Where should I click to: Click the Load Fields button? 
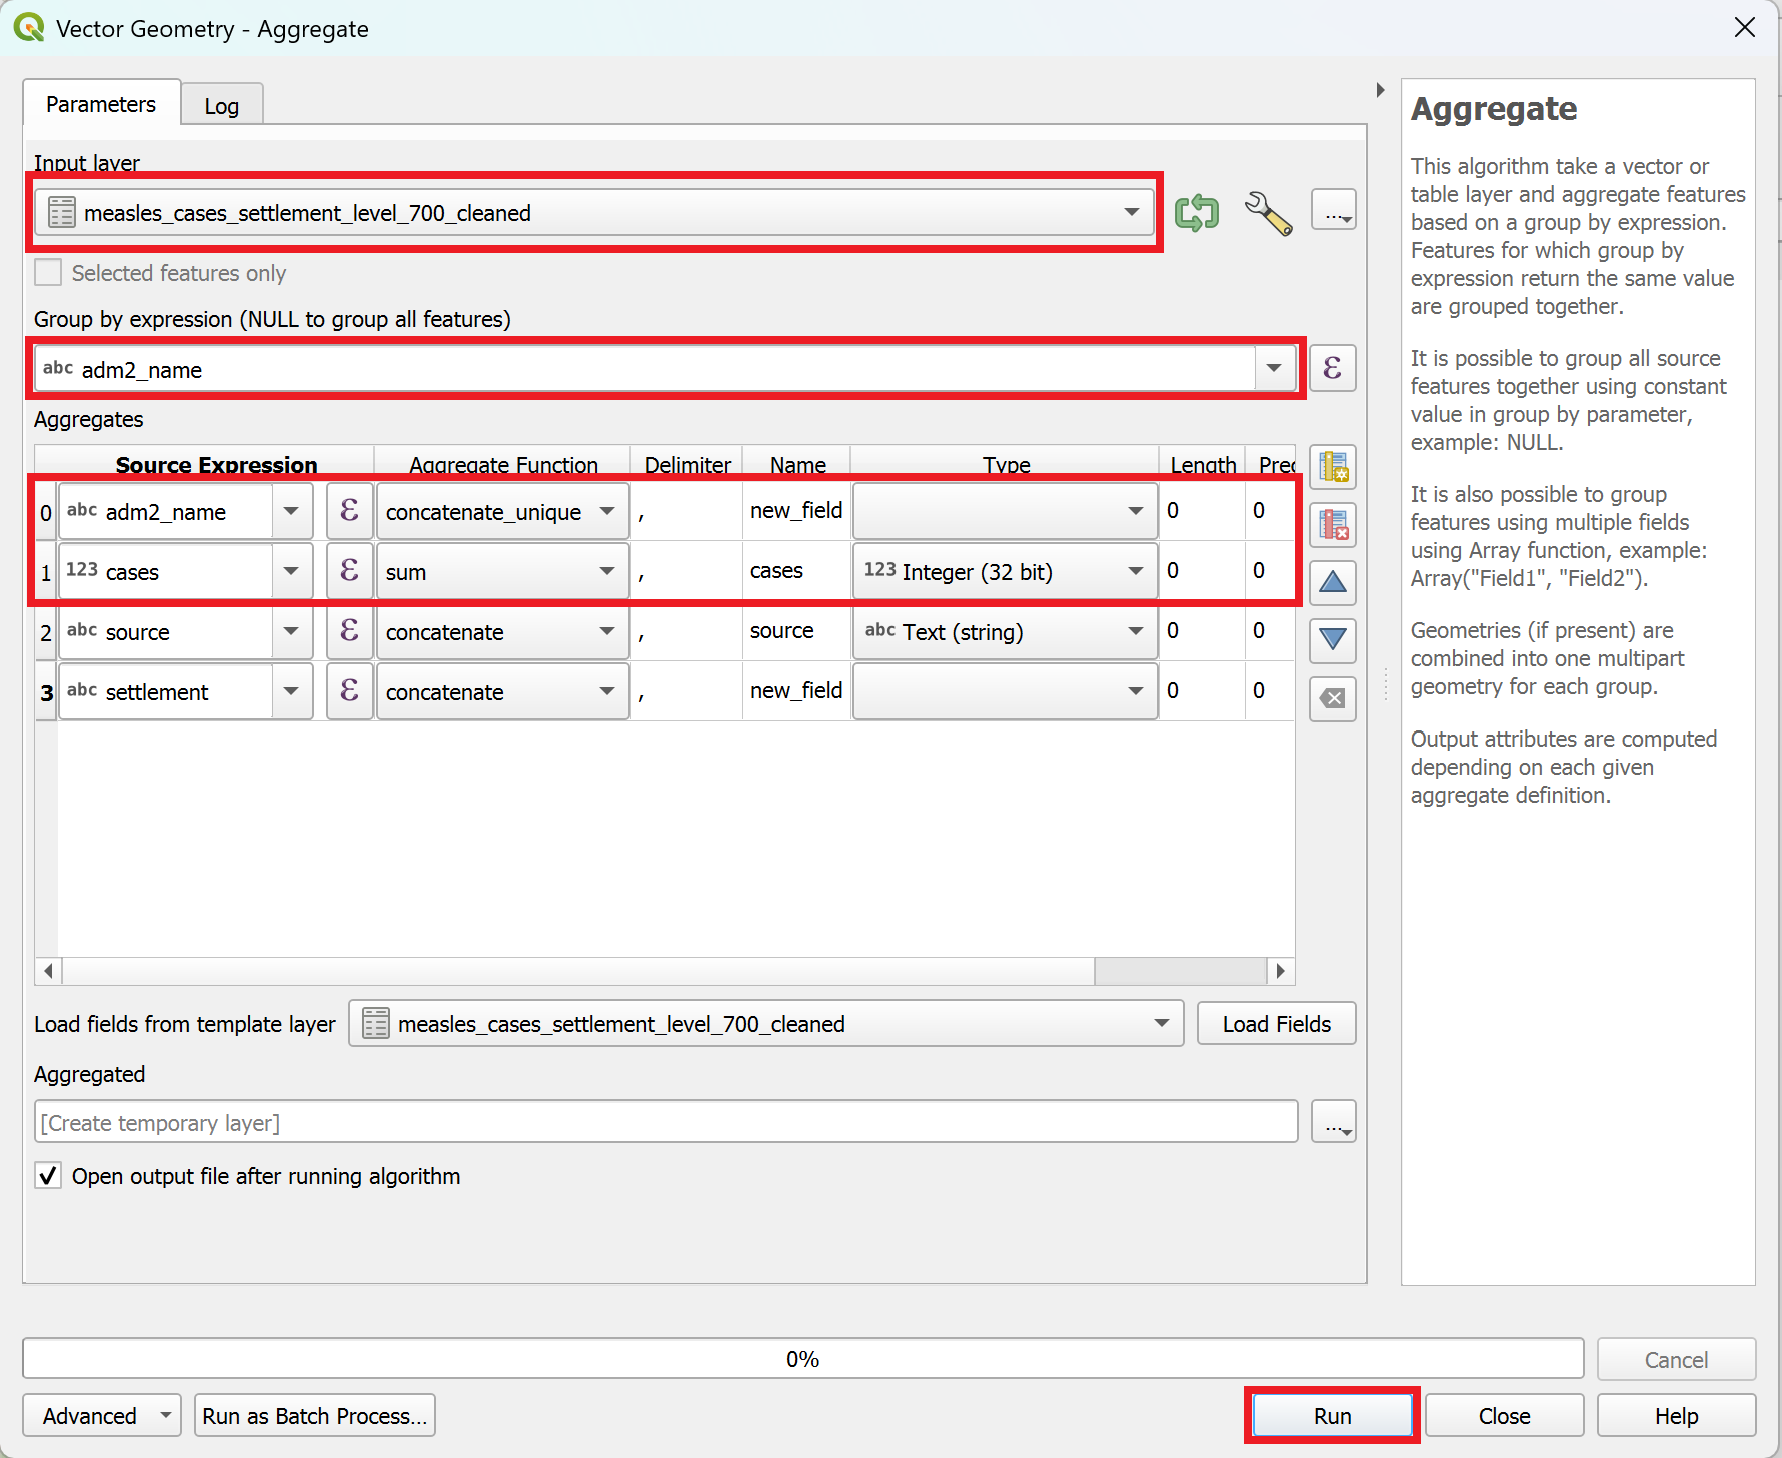pyautogui.click(x=1276, y=1024)
